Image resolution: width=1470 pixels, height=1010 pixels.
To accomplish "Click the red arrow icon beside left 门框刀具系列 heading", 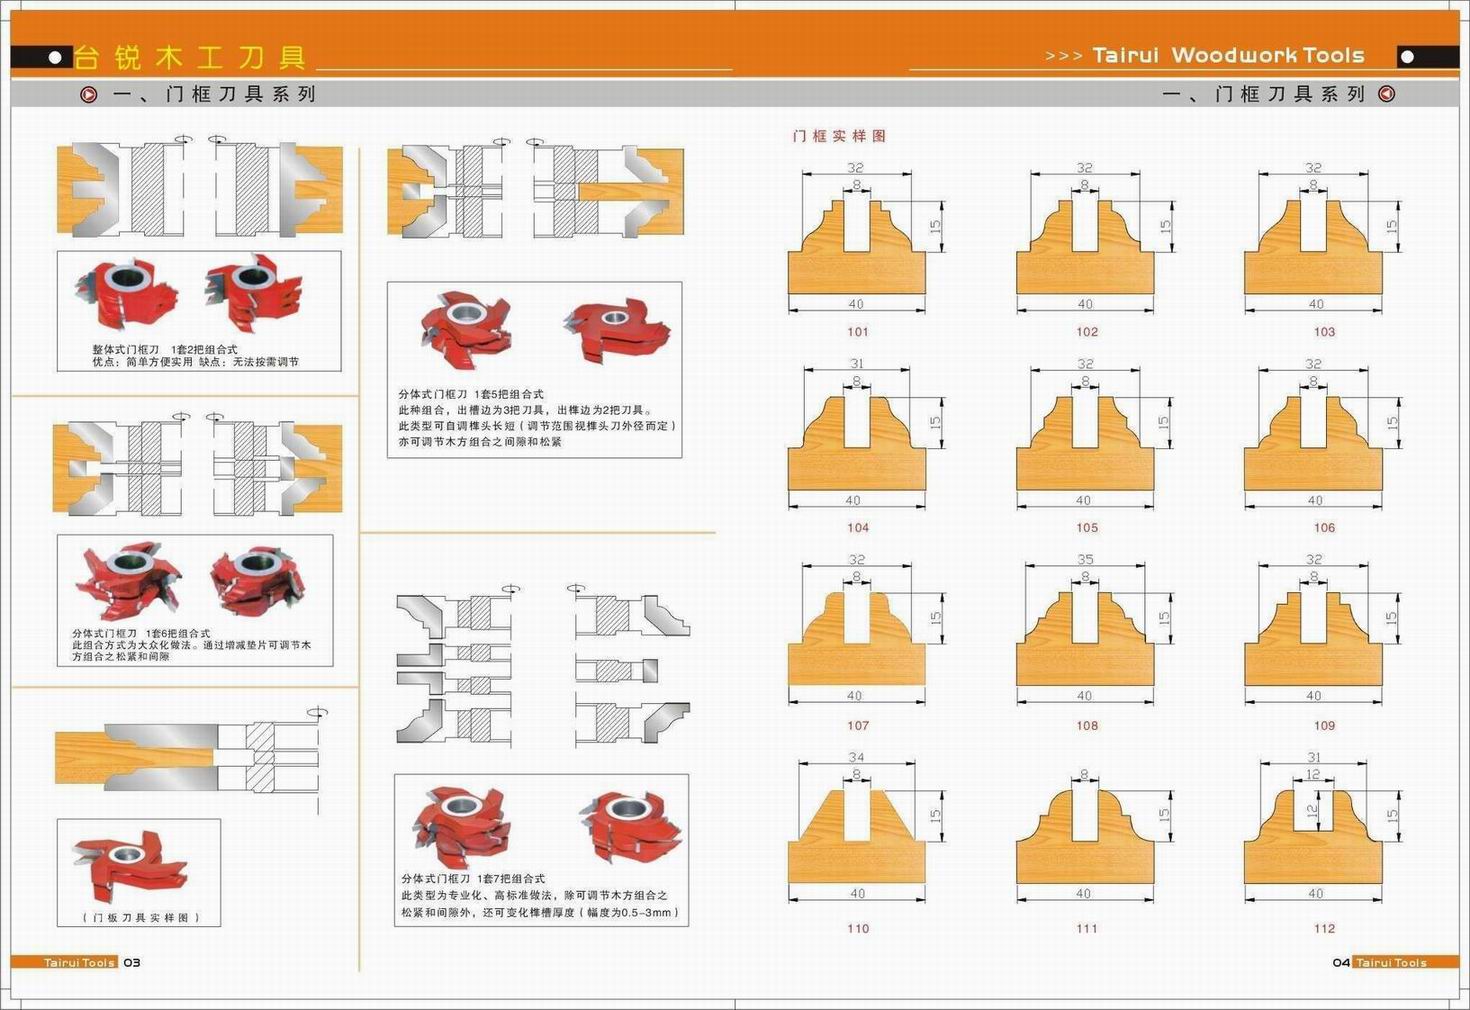I will pyautogui.click(x=89, y=95).
